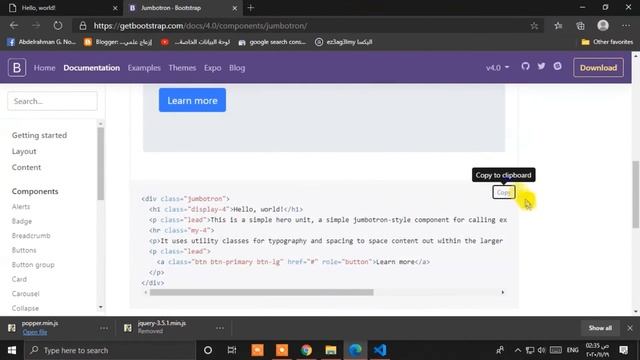The height and width of the screenshot is (360, 640).
Task: Open Layout sidebar section
Action: pos(24,151)
